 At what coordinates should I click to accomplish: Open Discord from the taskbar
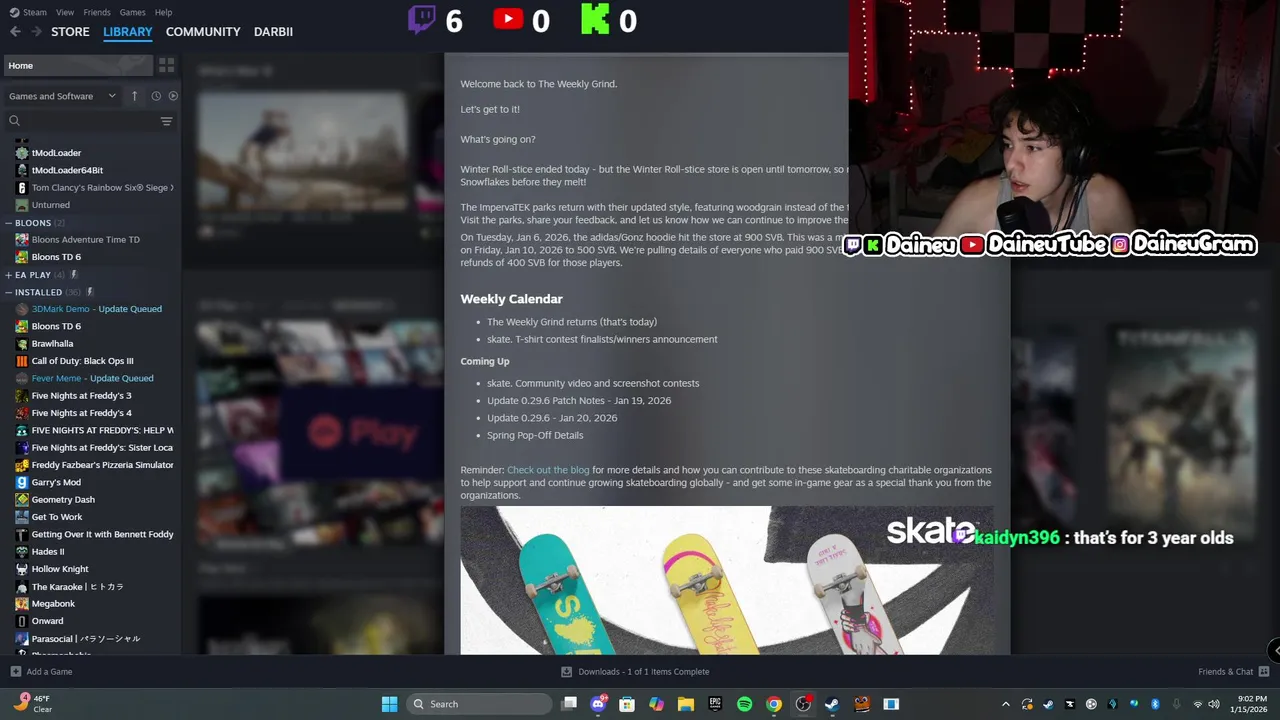pyautogui.click(x=598, y=704)
